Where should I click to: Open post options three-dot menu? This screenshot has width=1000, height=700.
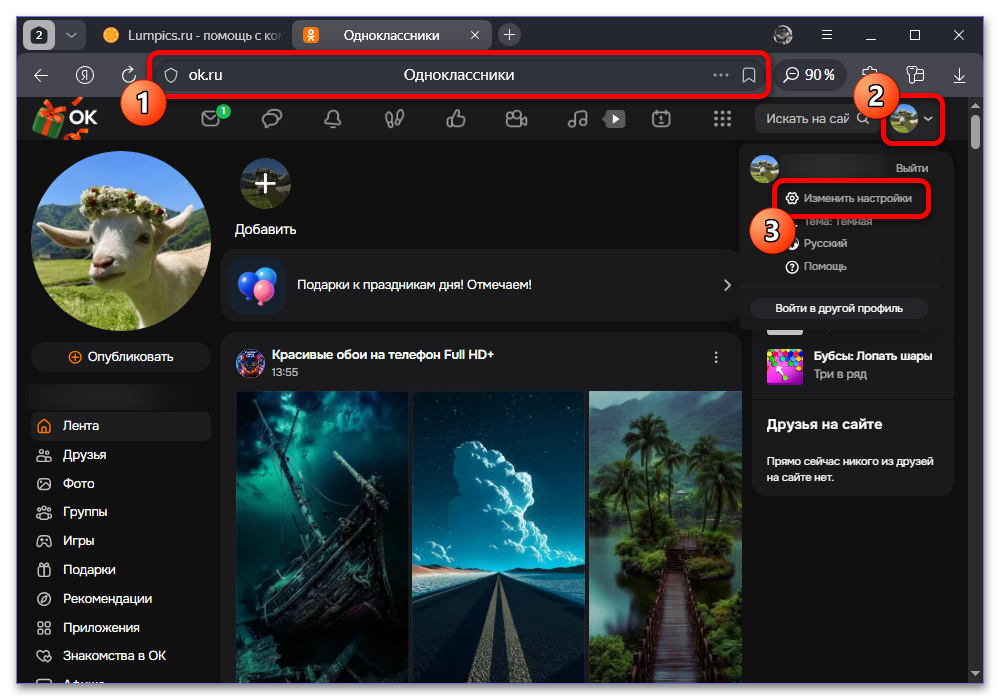tap(716, 358)
